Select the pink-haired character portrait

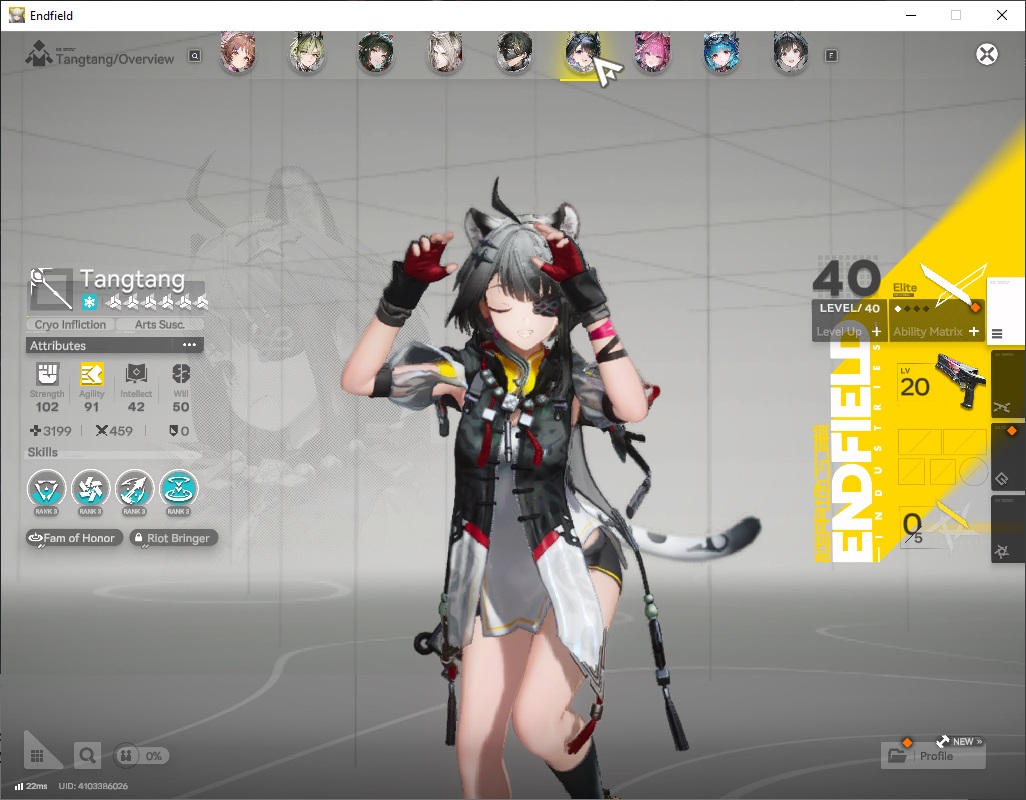pos(652,52)
